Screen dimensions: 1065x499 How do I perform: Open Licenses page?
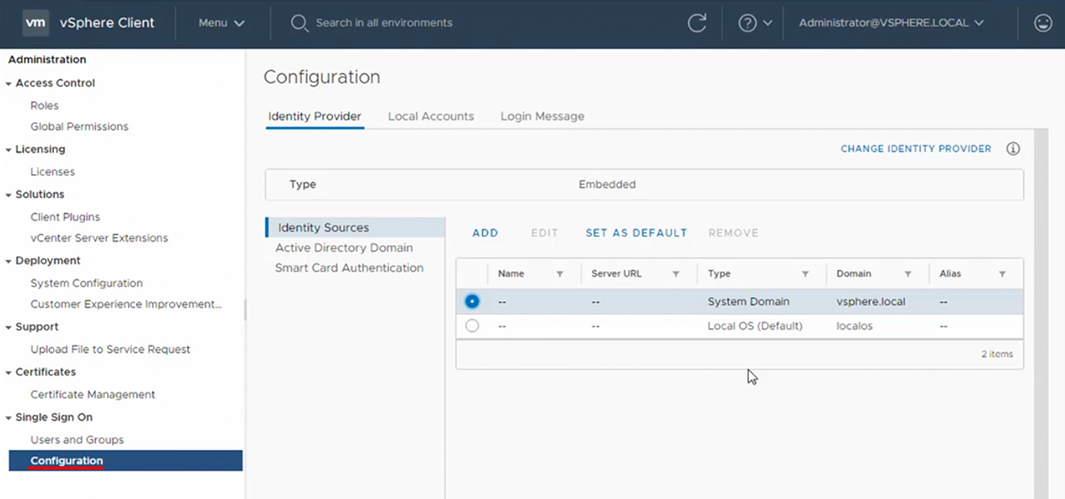click(x=52, y=172)
